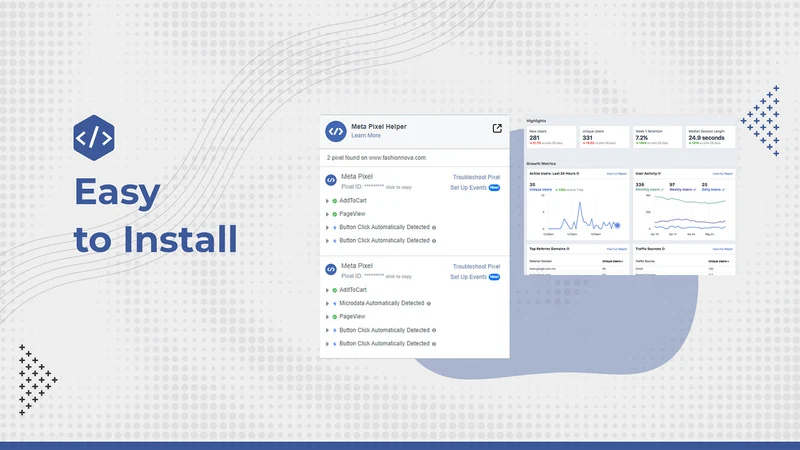The height and width of the screenshot is (450, 800).
Task: Click the Meta Pixel Helper title text
Action: click(x=379, y=127)
